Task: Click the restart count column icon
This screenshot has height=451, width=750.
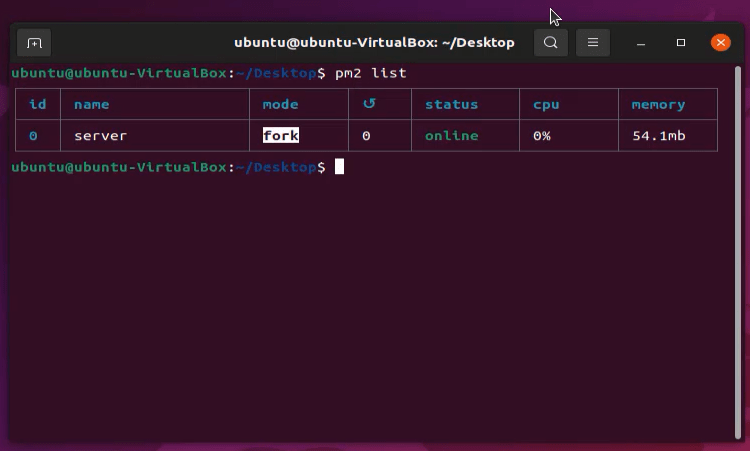Action: [x=369, y=103]
